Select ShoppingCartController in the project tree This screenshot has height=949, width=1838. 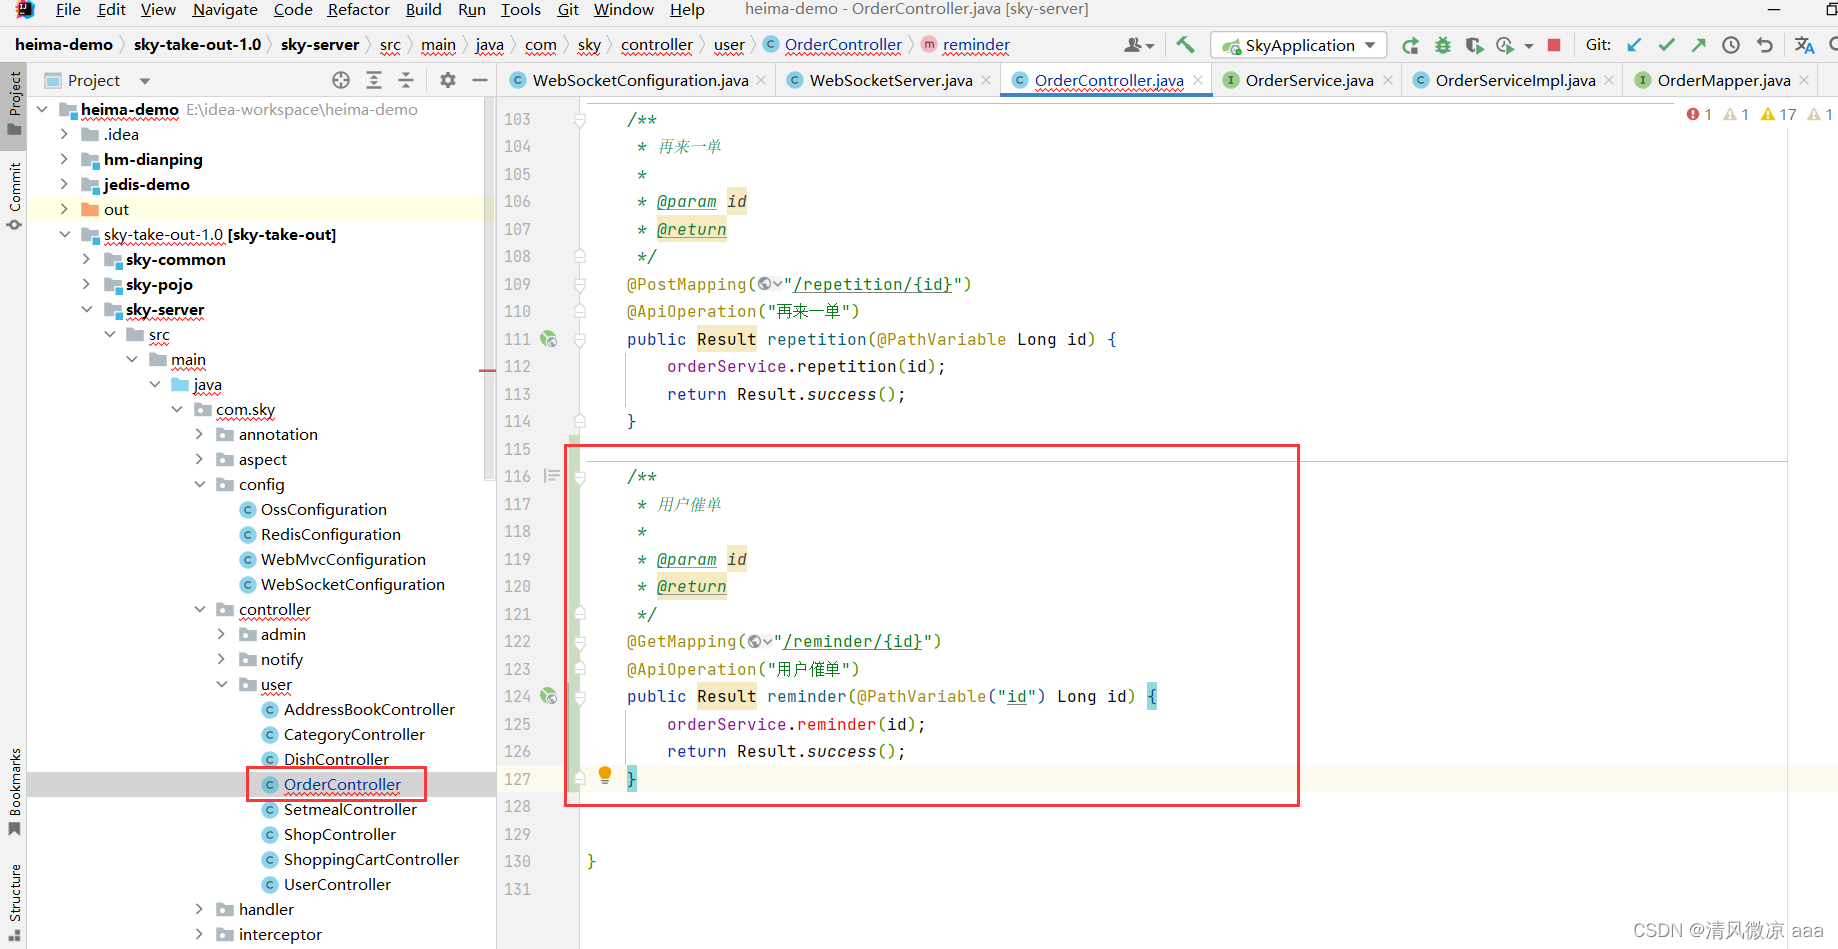tap(371, 859)
